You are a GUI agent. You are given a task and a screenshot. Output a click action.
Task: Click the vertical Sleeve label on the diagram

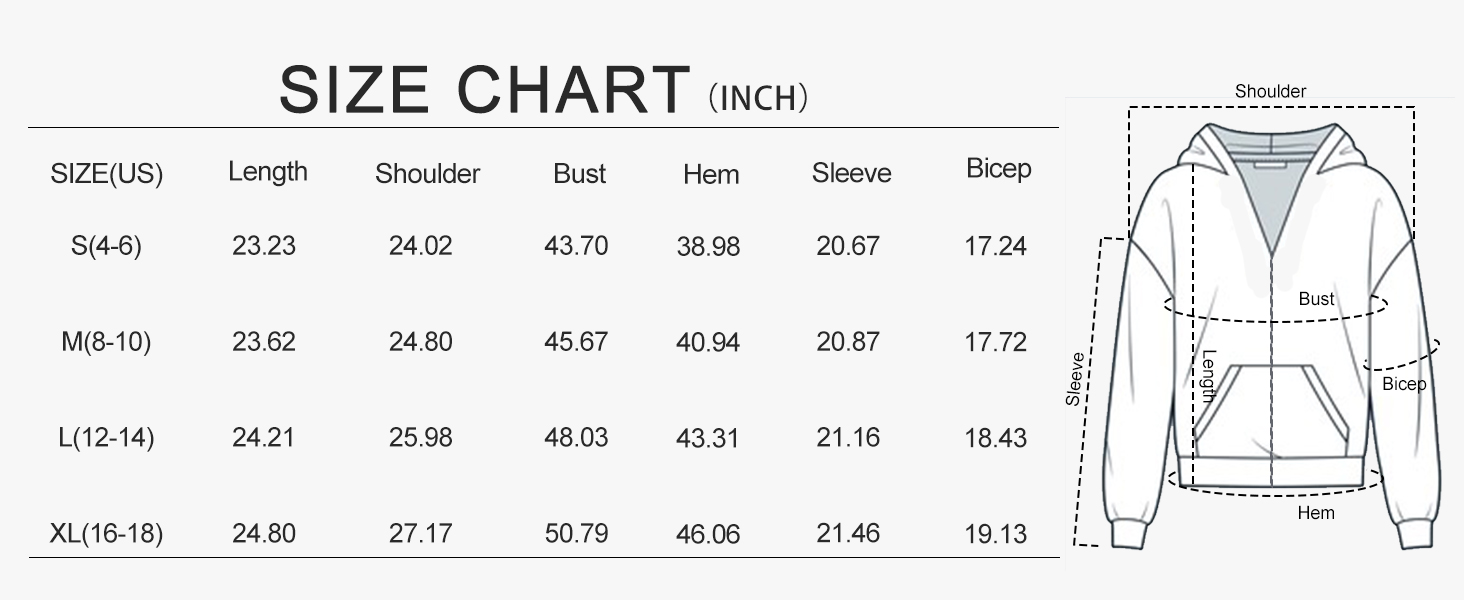pos(1075,379)
